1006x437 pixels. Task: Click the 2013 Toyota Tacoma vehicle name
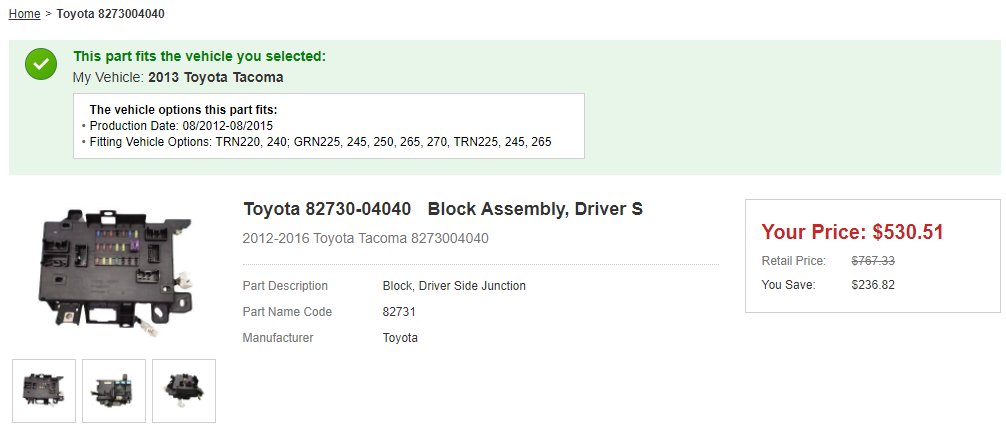point(216,77)
